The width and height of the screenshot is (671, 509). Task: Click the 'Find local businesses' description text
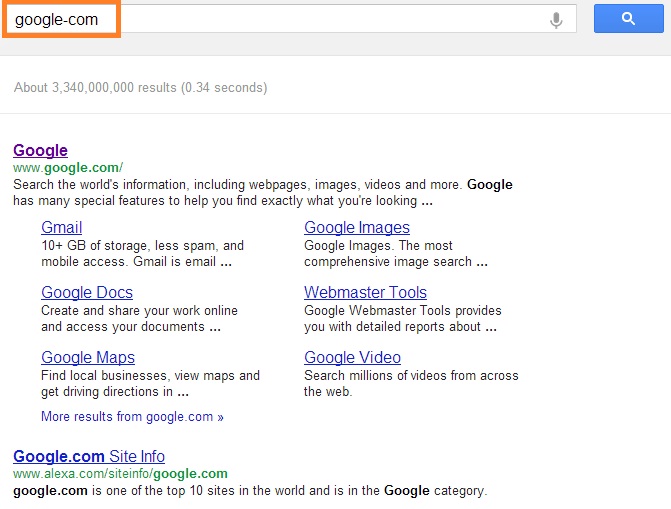(150, 384)
